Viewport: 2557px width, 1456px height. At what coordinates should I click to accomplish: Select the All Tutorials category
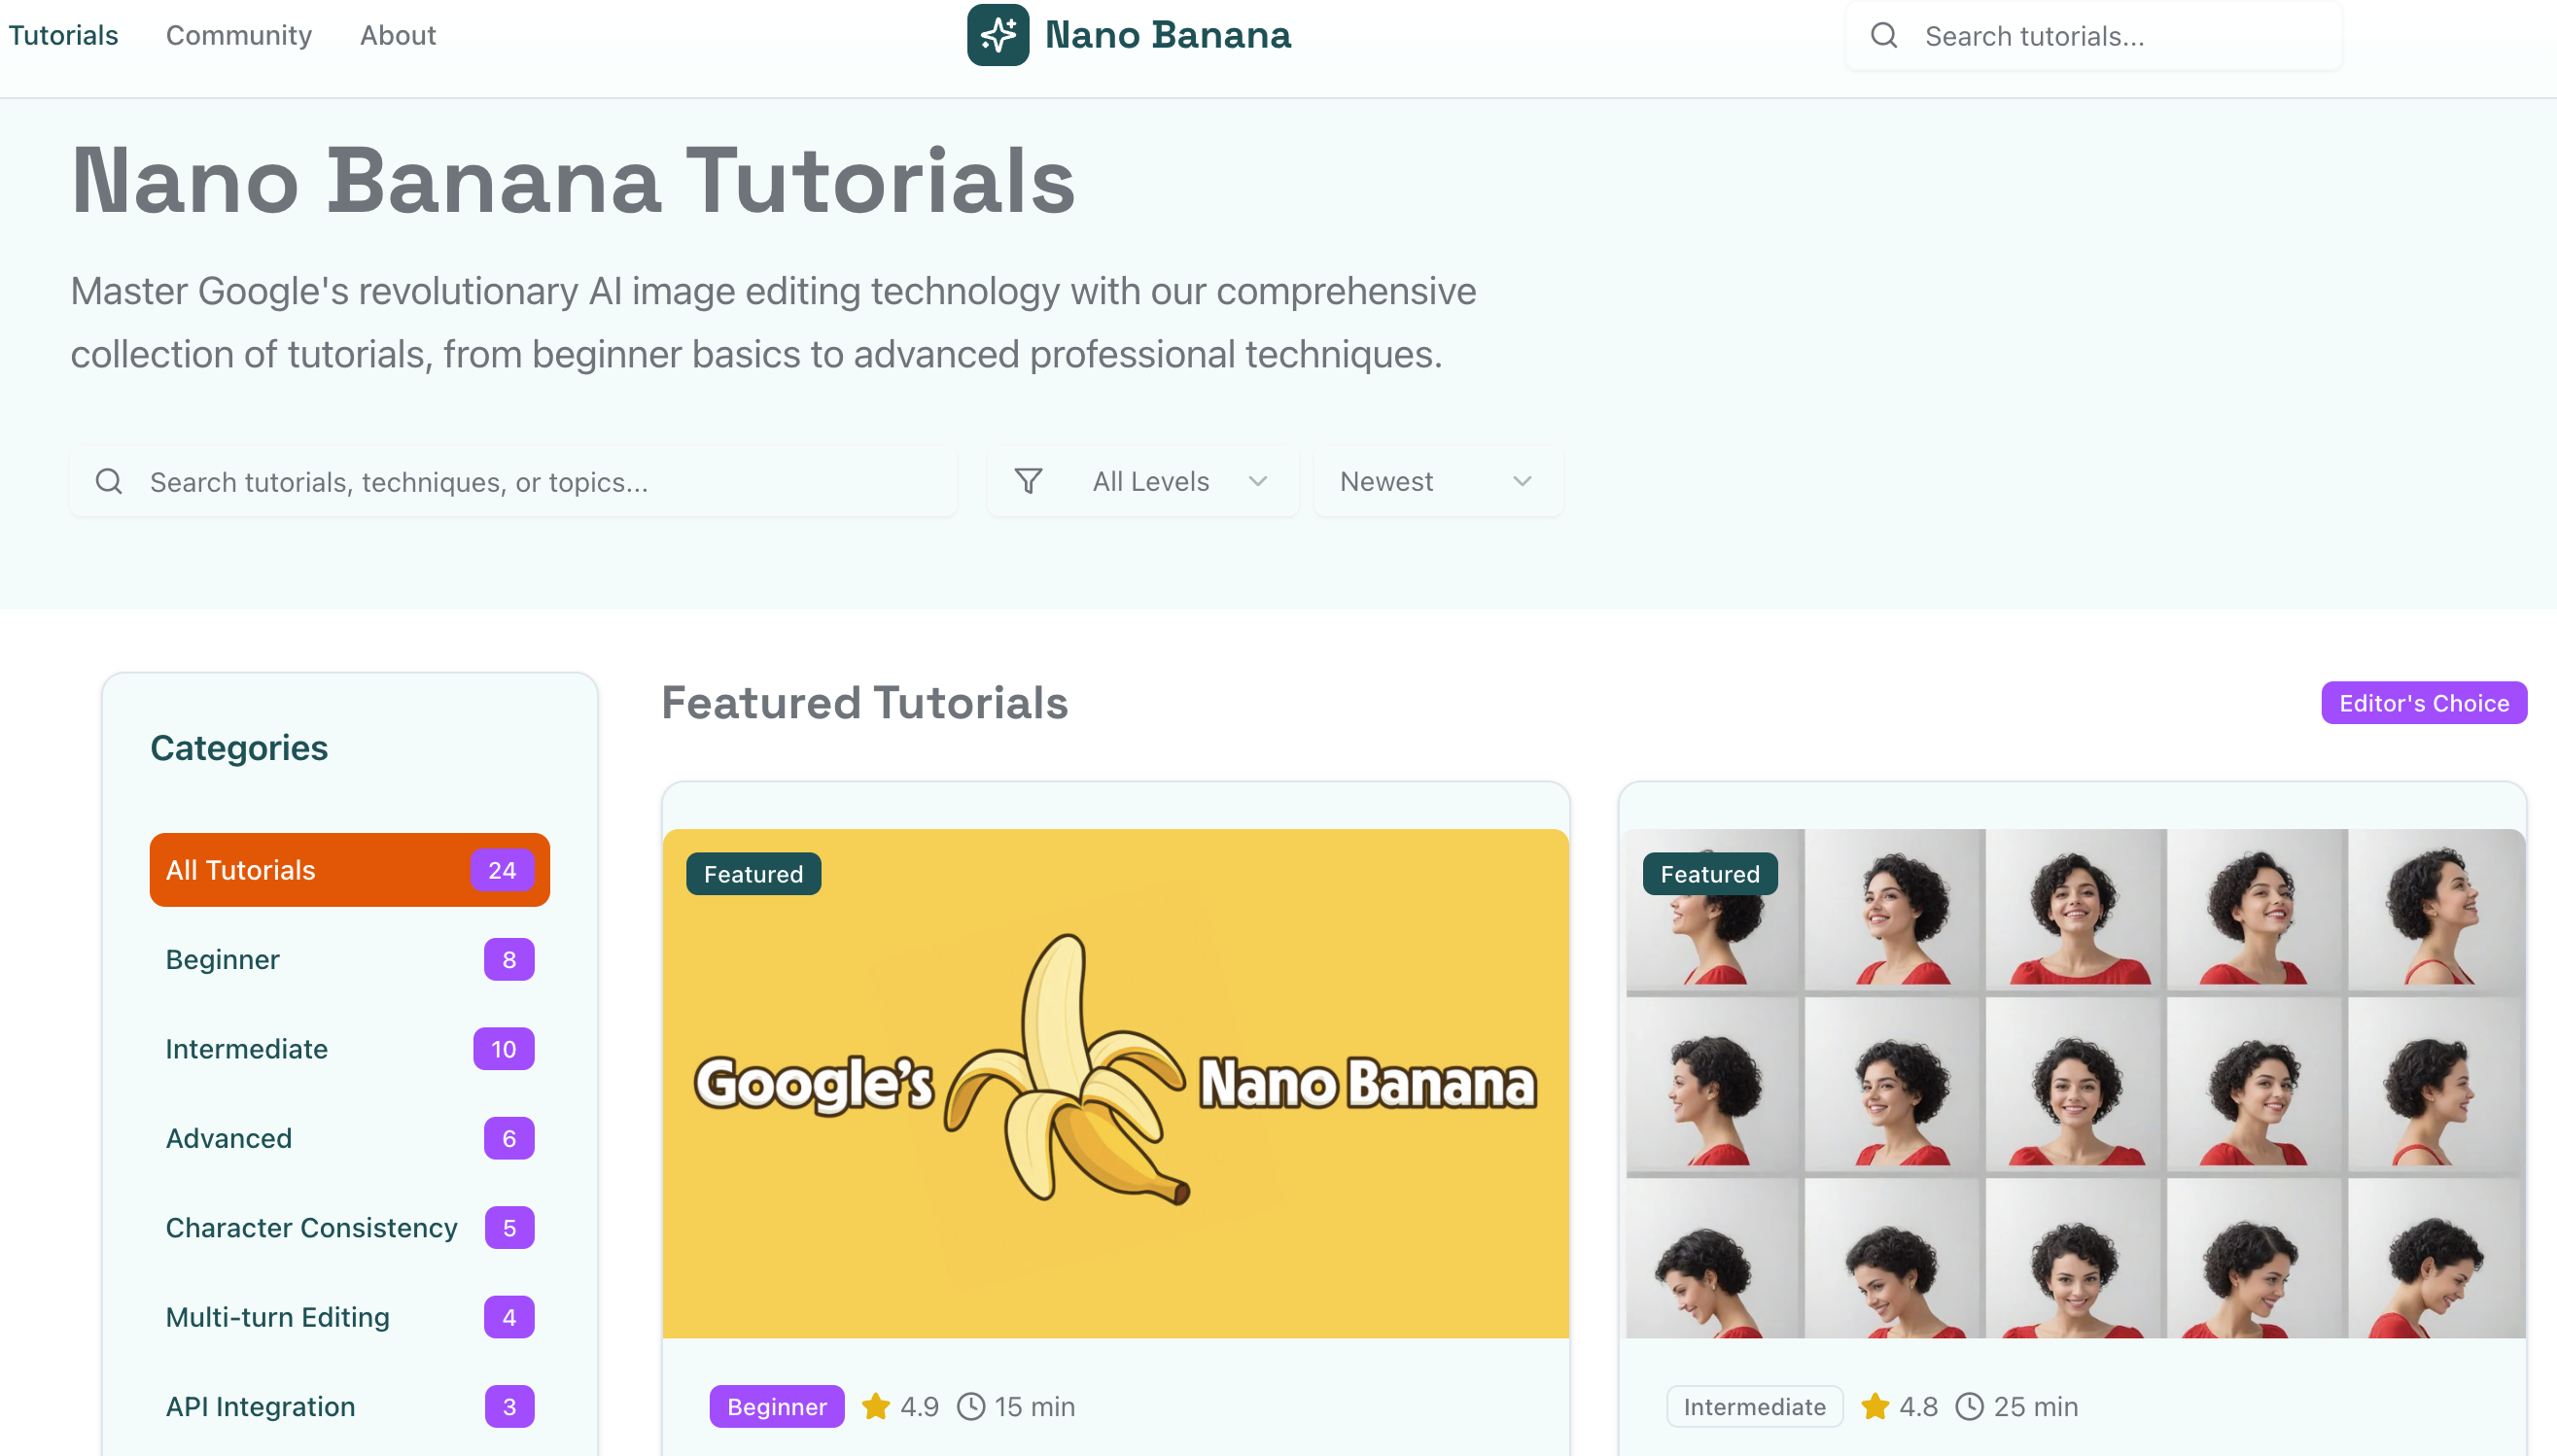click(350, 869)
